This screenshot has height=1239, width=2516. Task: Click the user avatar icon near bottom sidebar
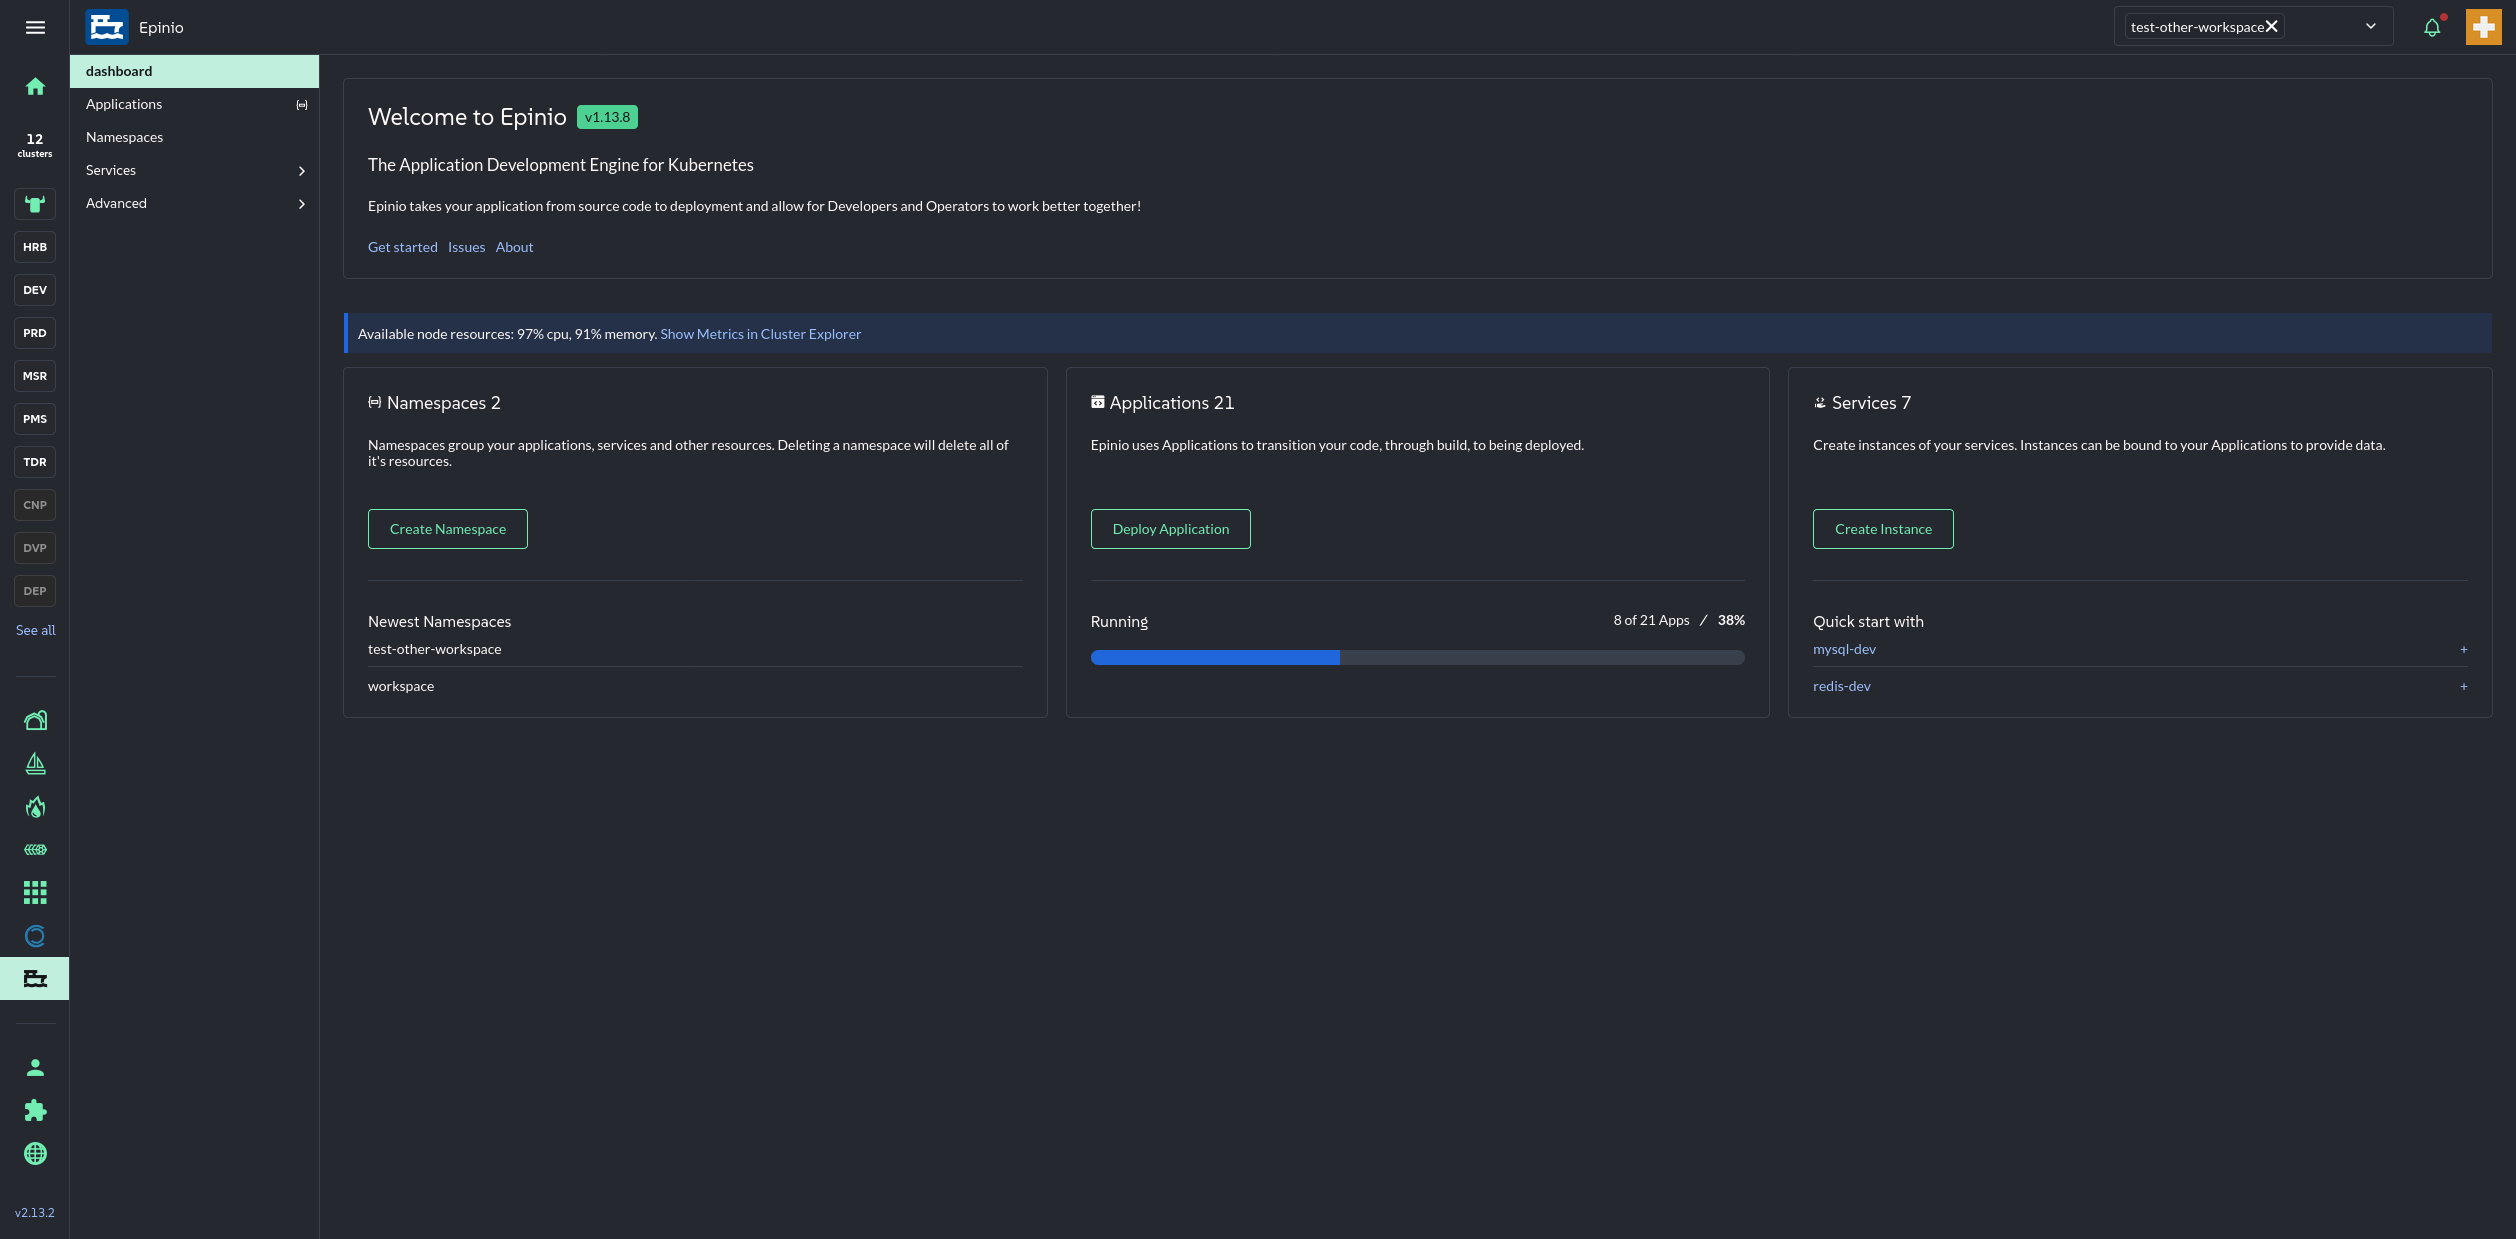(x=34, y=1066)
